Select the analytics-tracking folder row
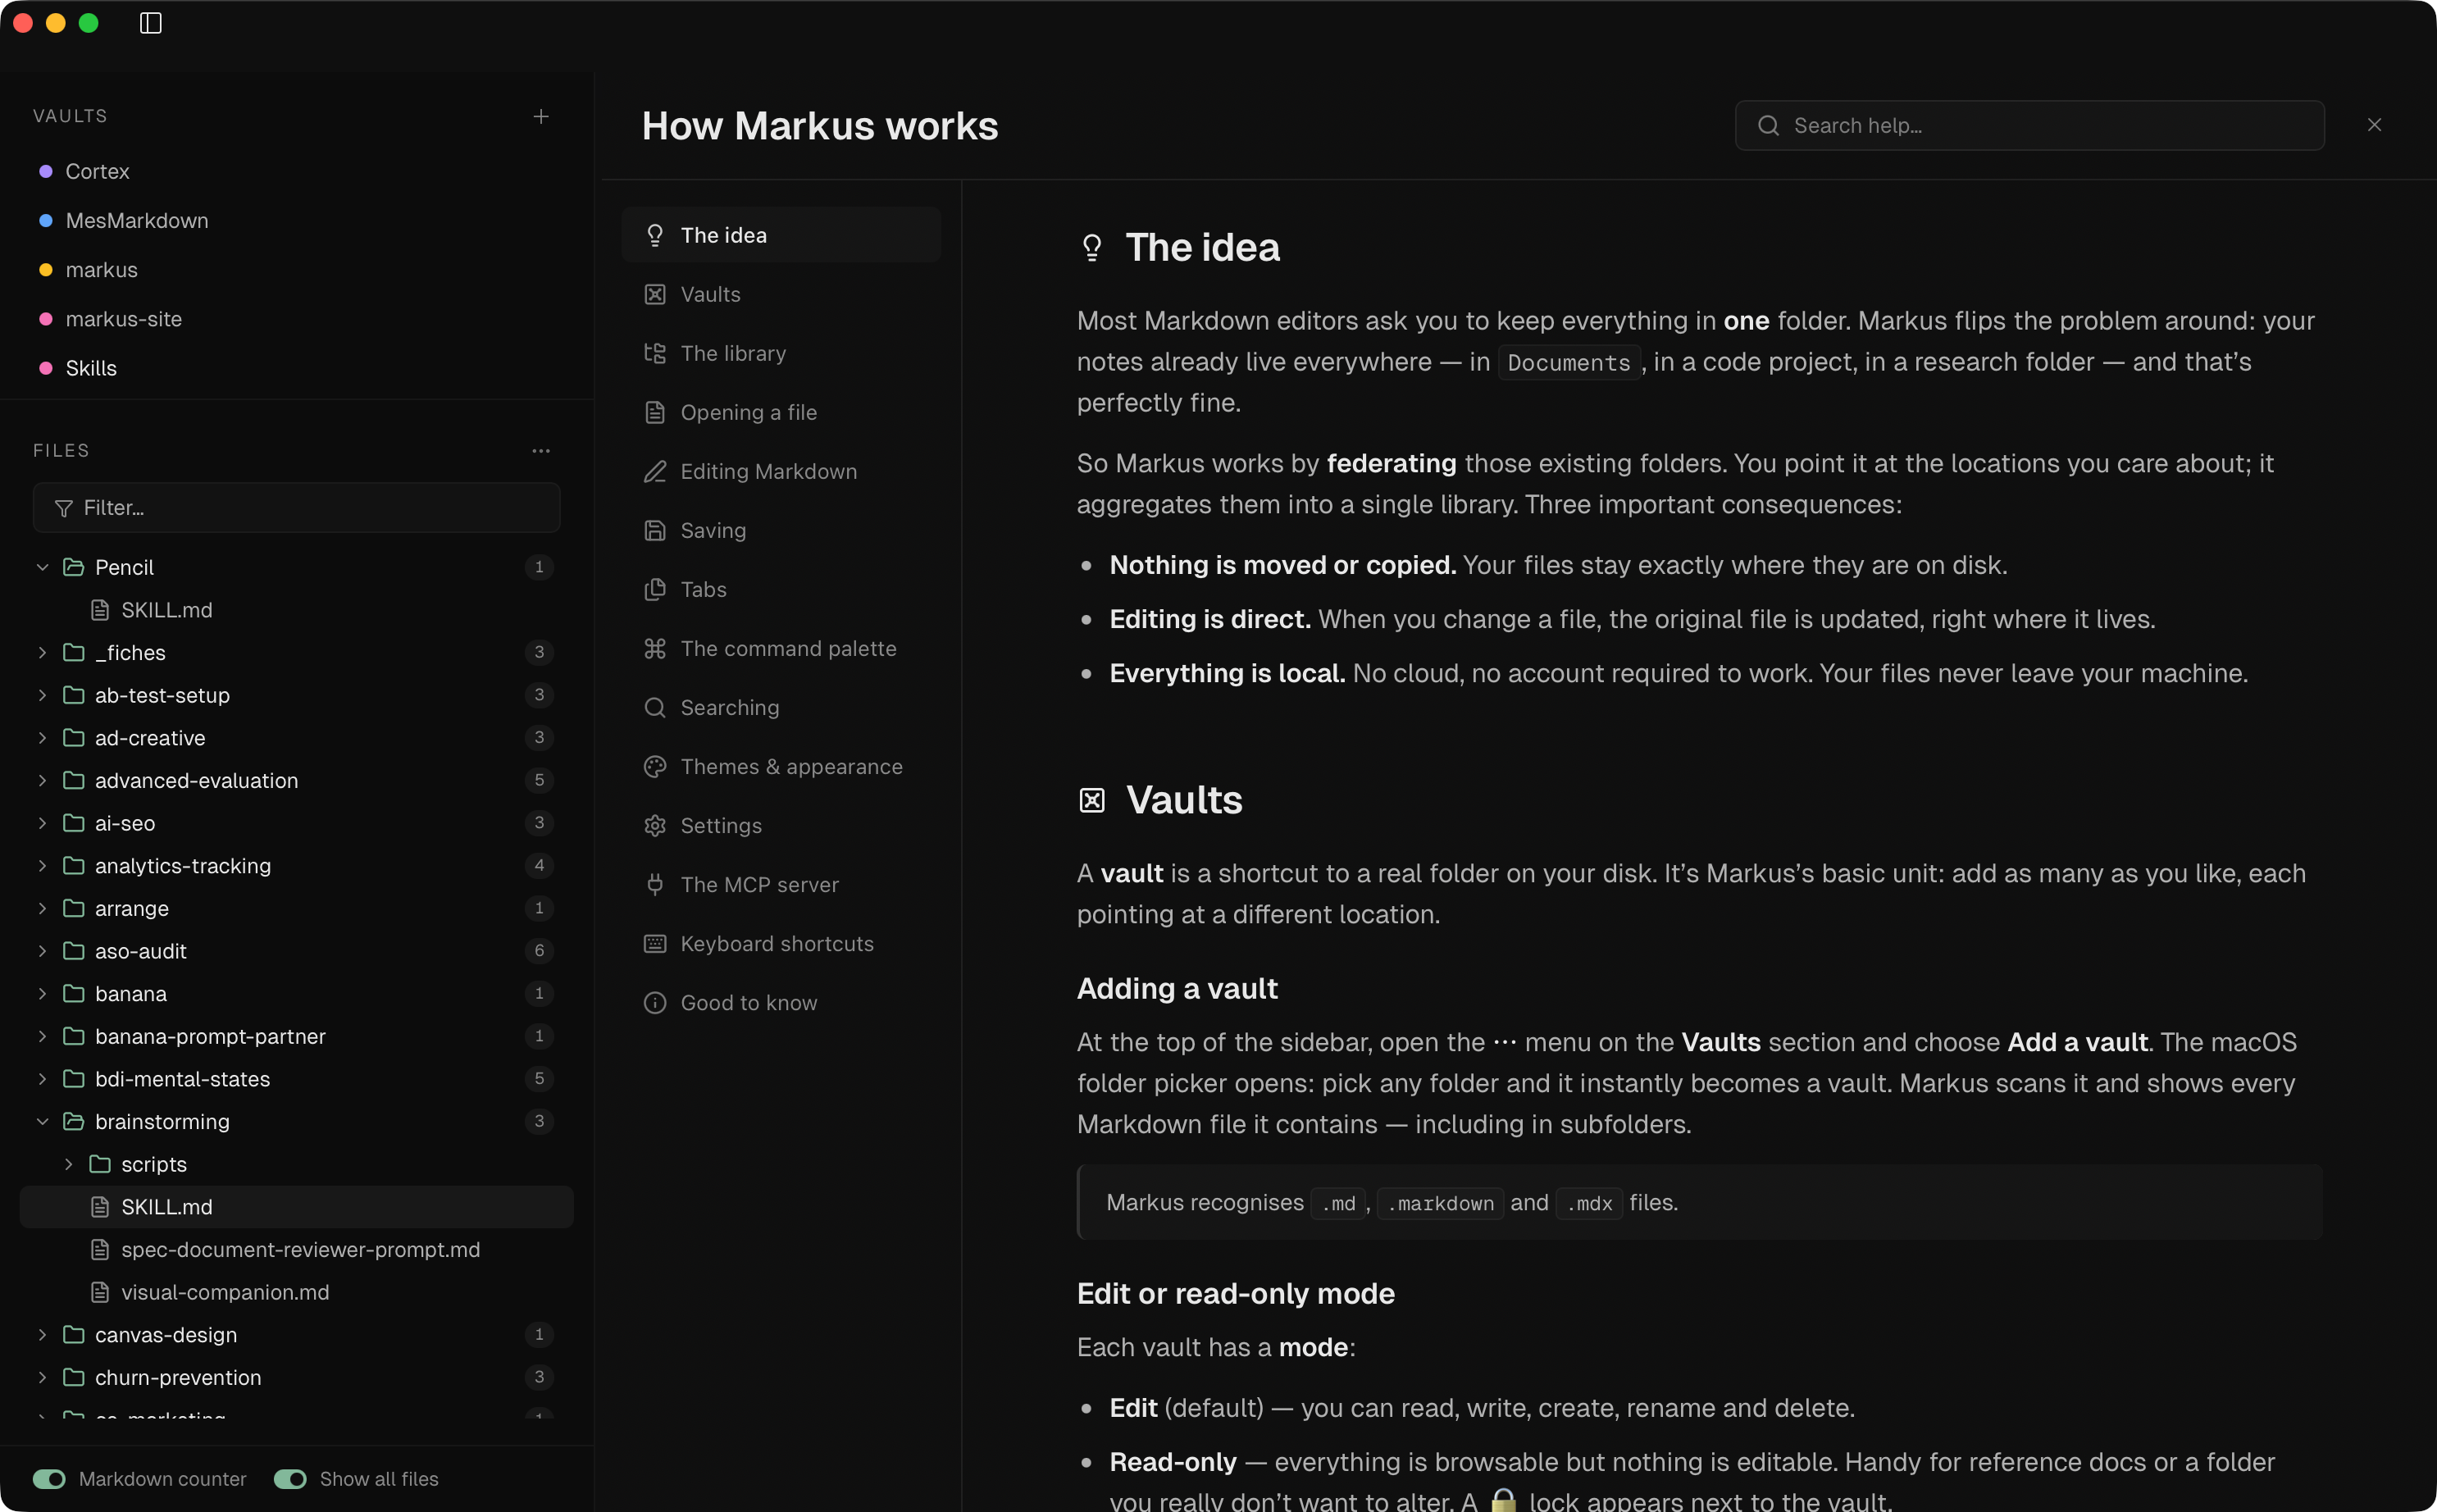This screenshot has width=2437, height=1512. tap(296, 865)
